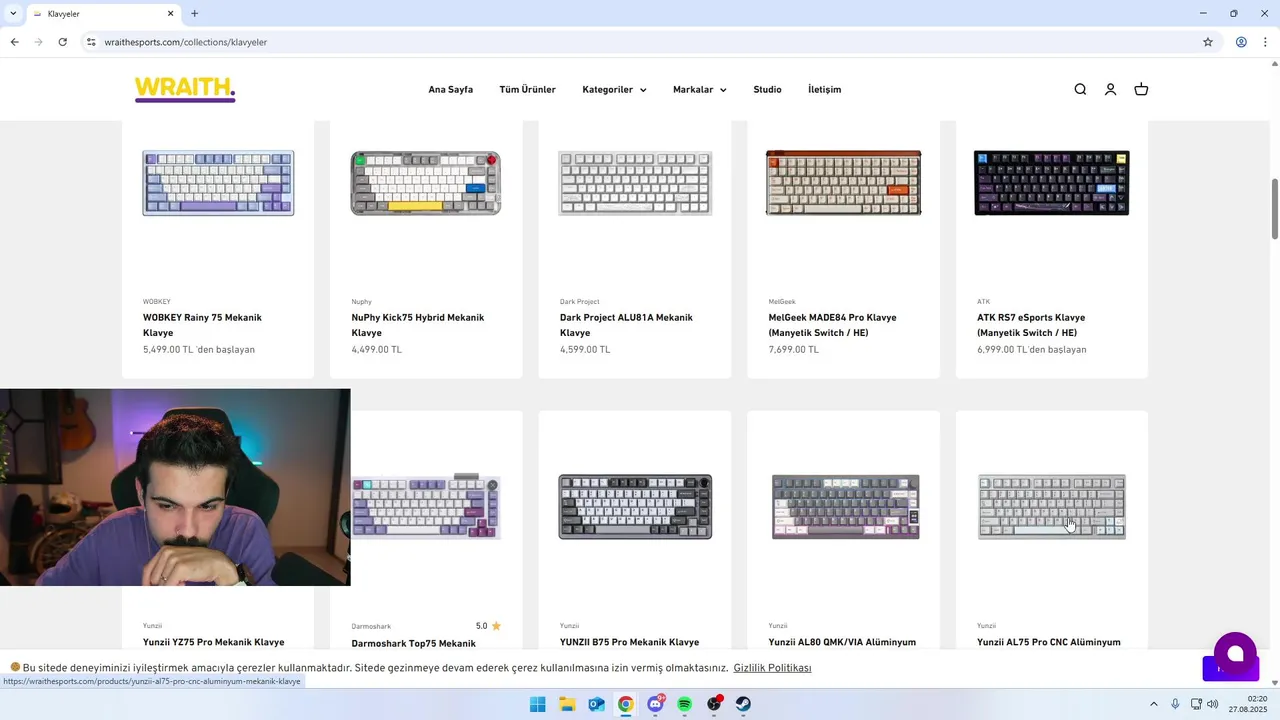
Task: Open the Studio menu item
Action: coord(767,89)
